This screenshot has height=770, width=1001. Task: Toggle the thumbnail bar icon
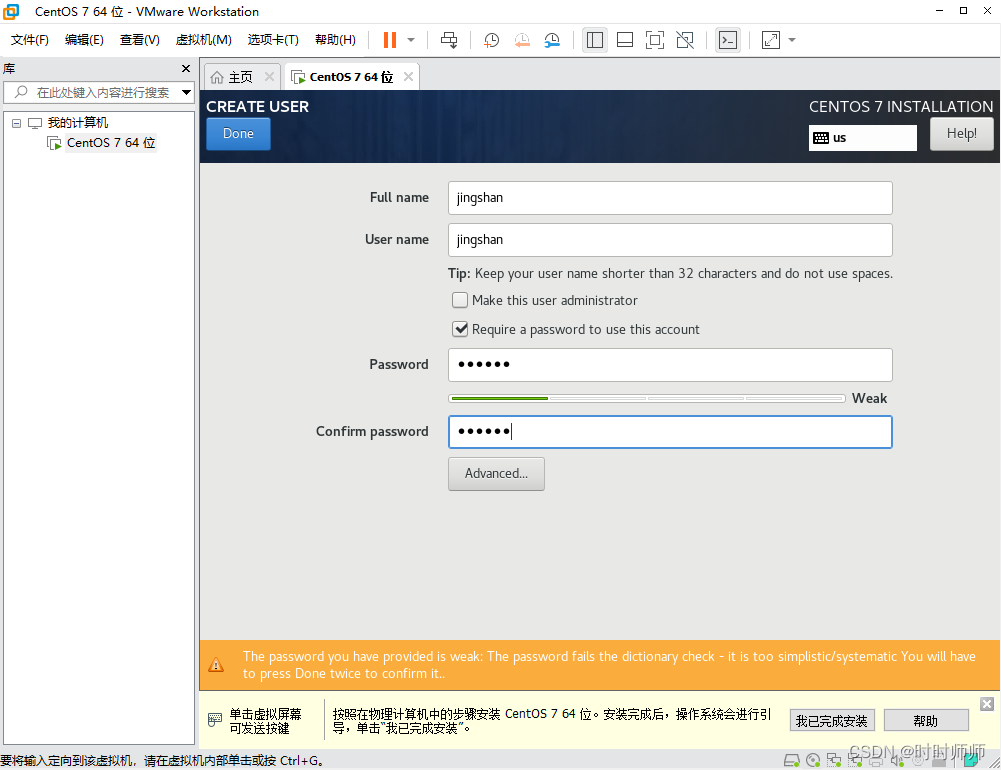tap(625, 40)
